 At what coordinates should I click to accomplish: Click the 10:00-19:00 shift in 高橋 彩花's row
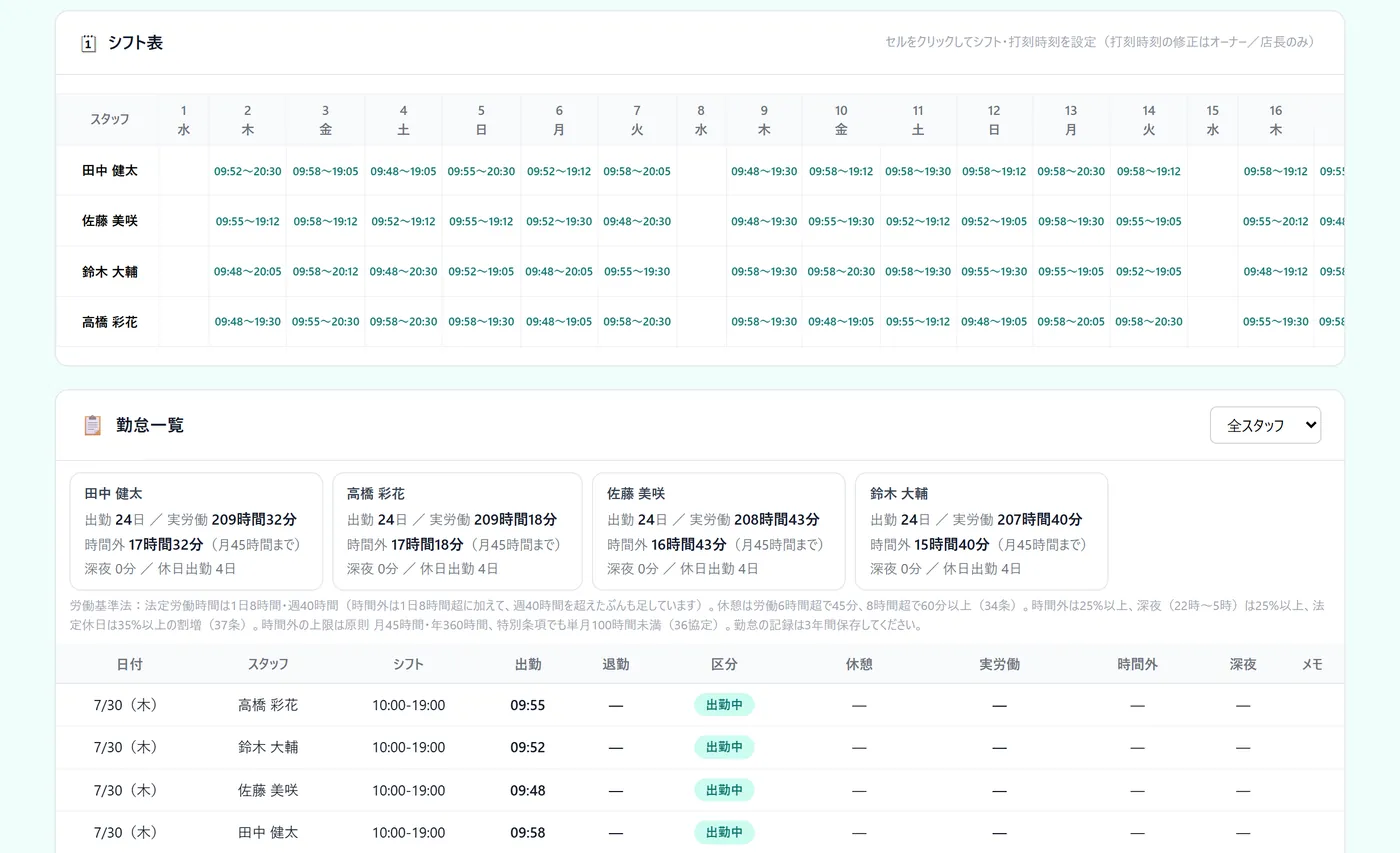pyautogui.click(x=409, y=705)
